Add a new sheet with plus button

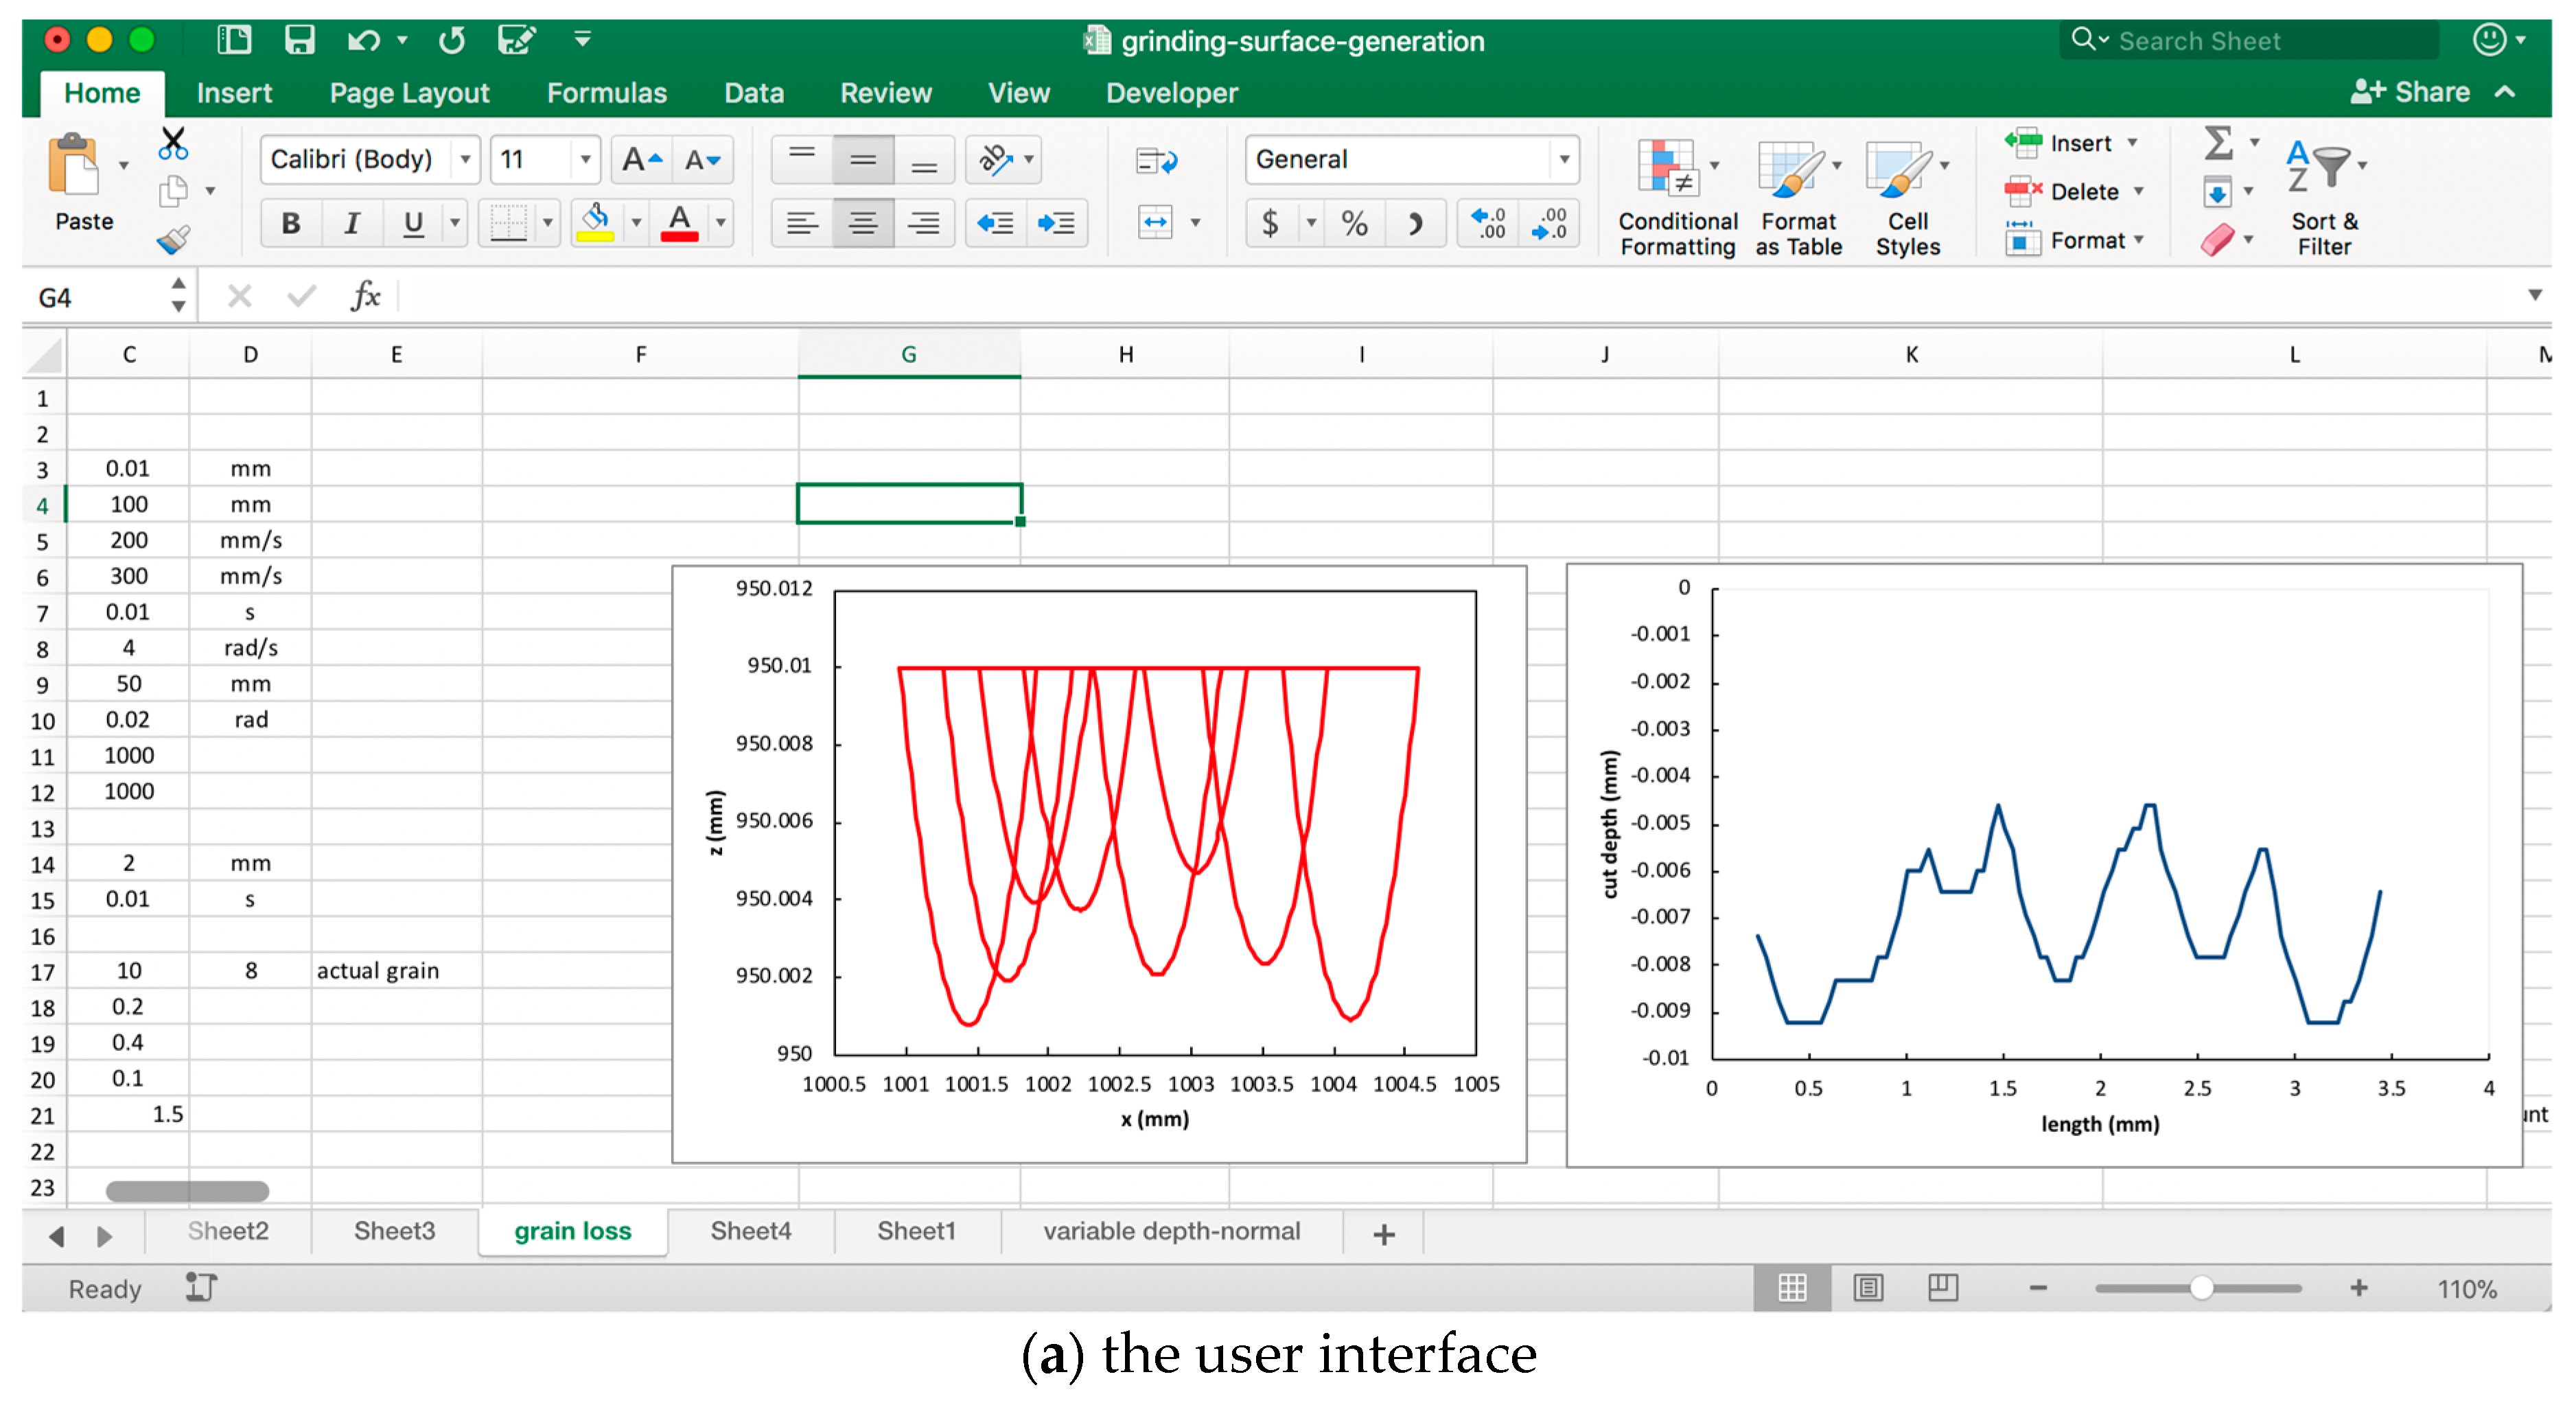click(1384, 1234)
